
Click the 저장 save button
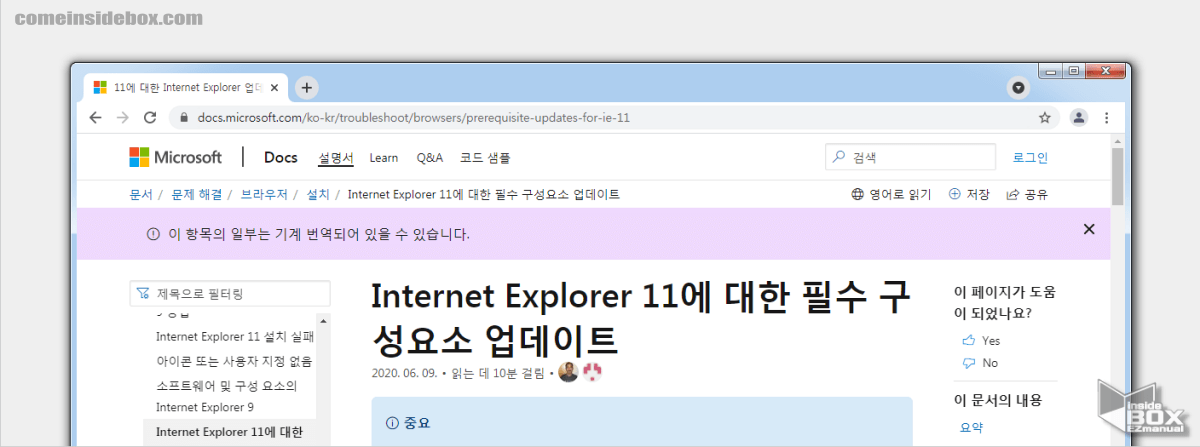click(969, 194)
